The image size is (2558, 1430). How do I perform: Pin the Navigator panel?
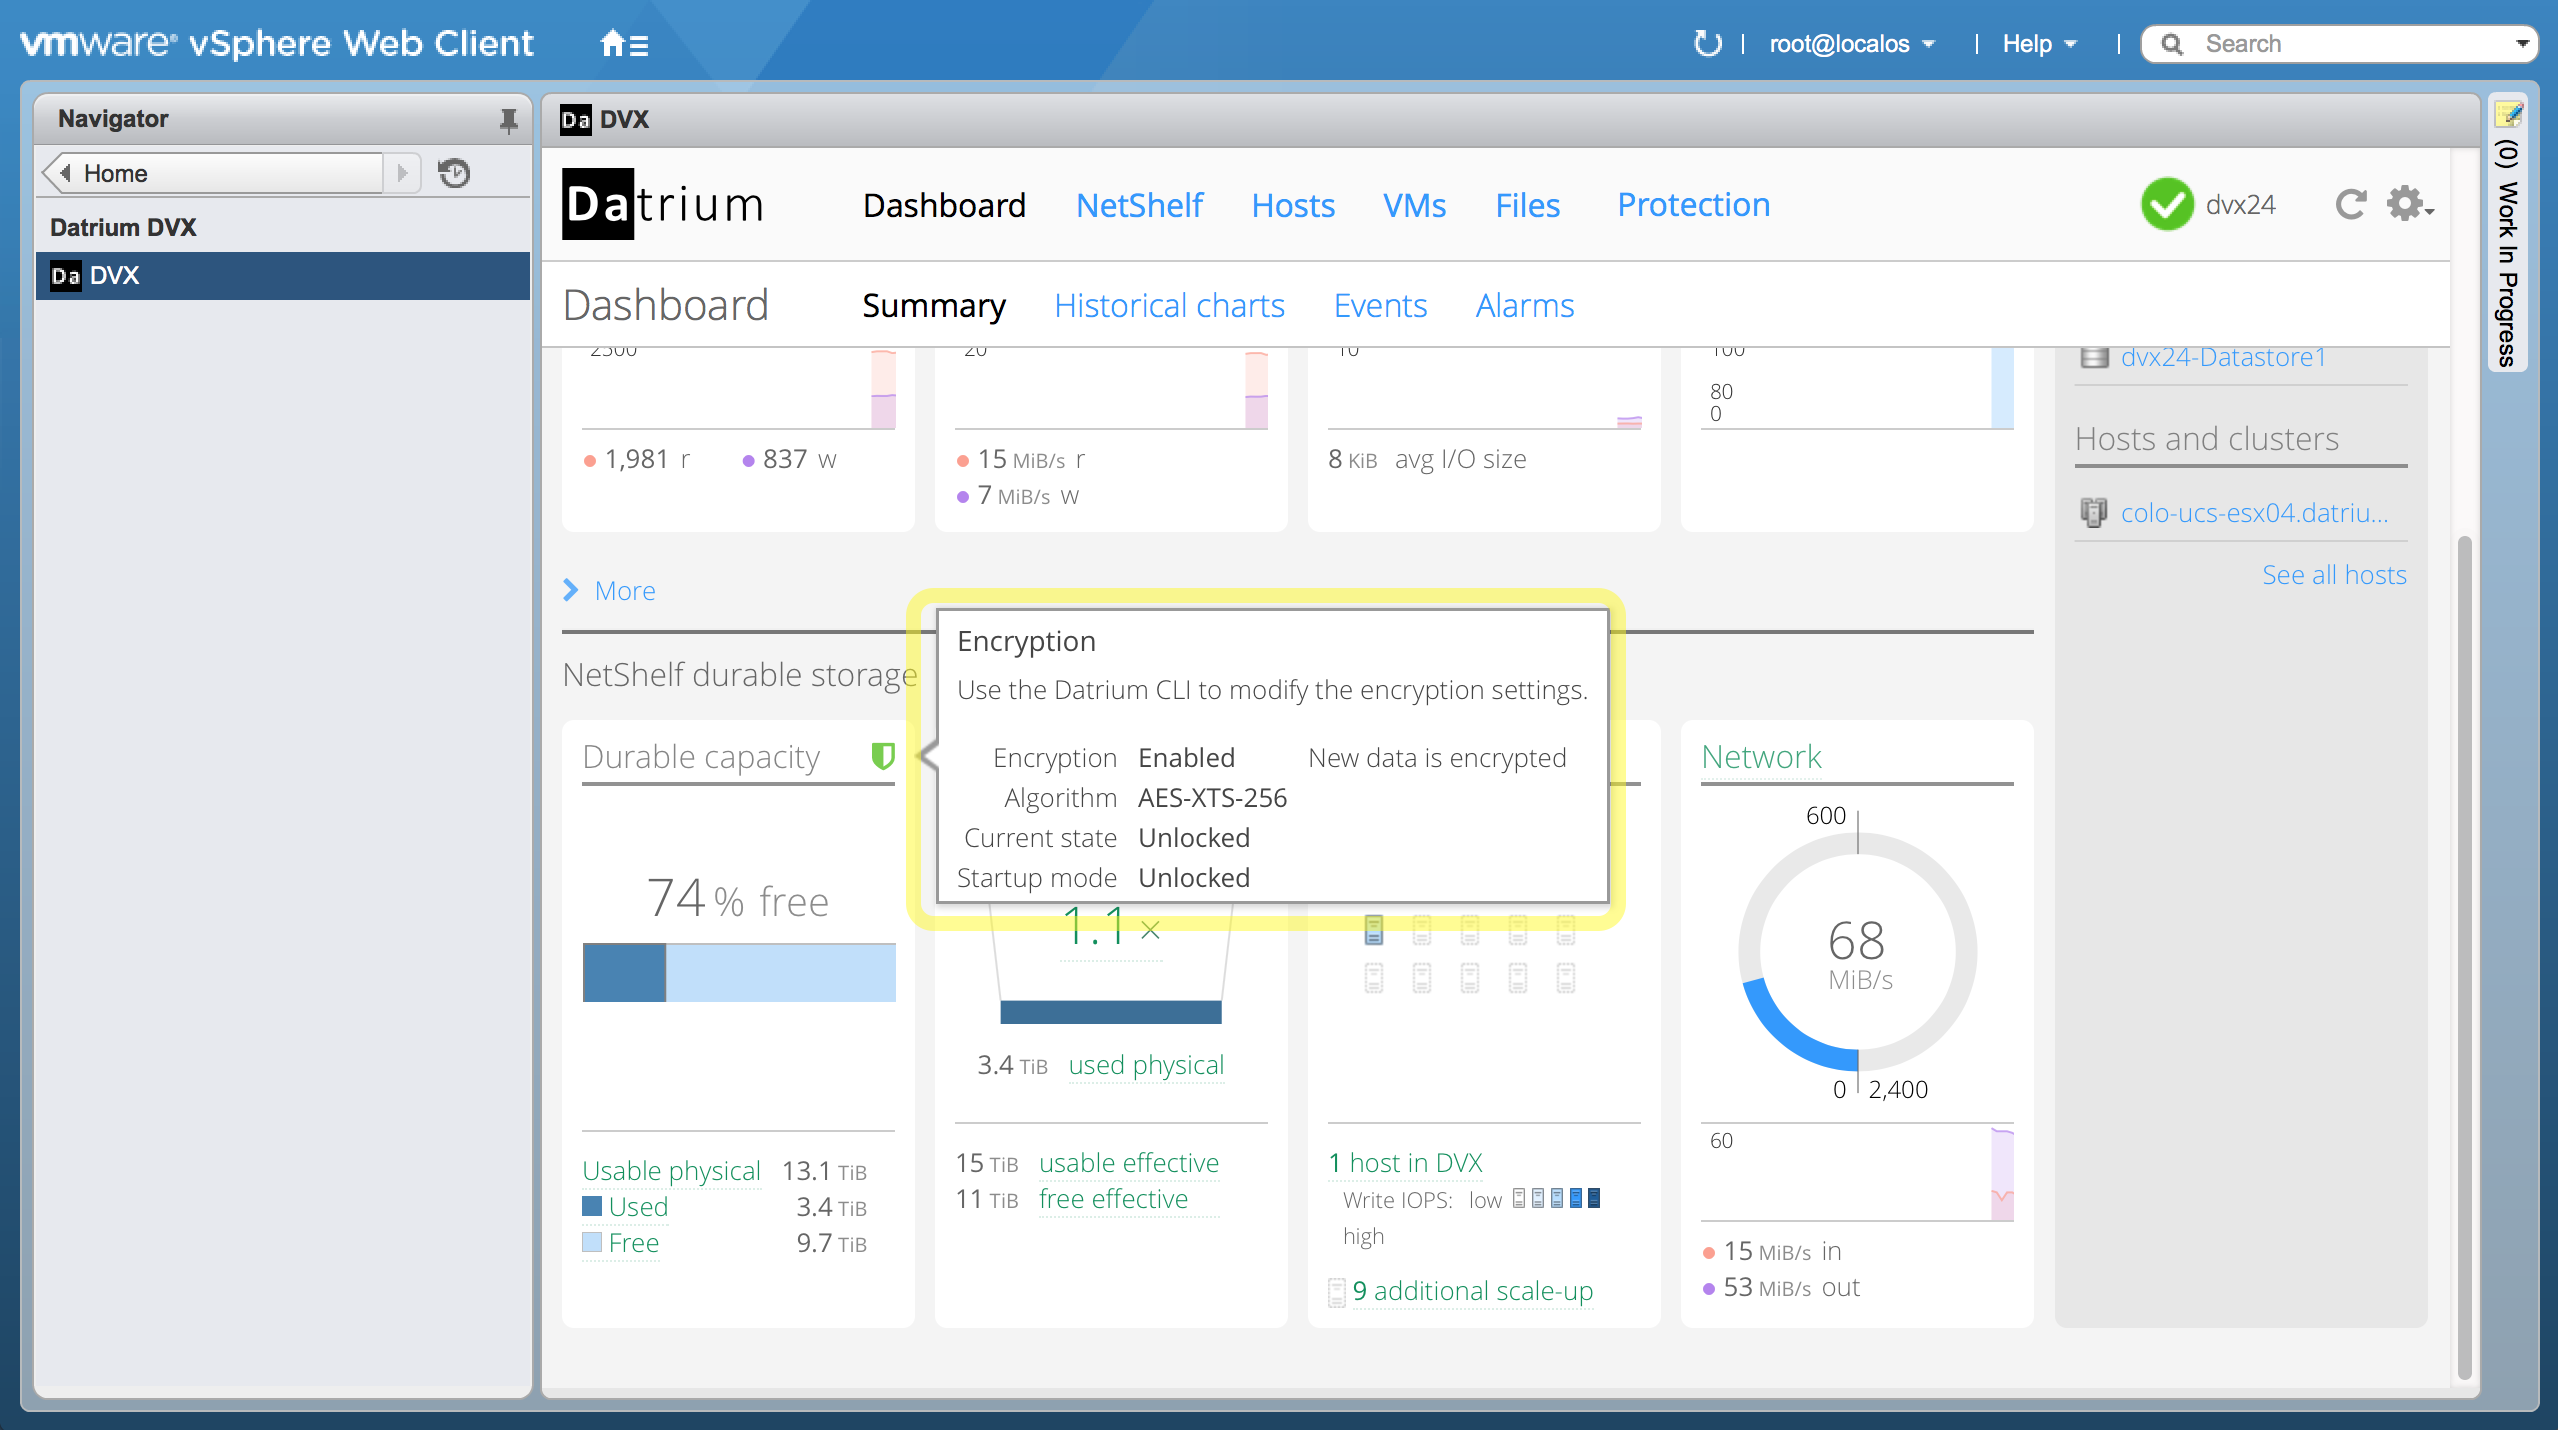[x=509, y=120]
